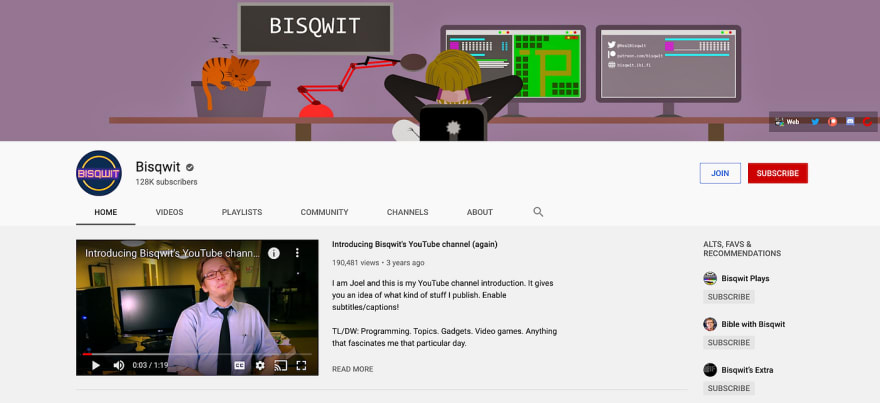Go to the COMMUNITY tab
The width and height of the screenshot is (880, 403).
(324, 212)
